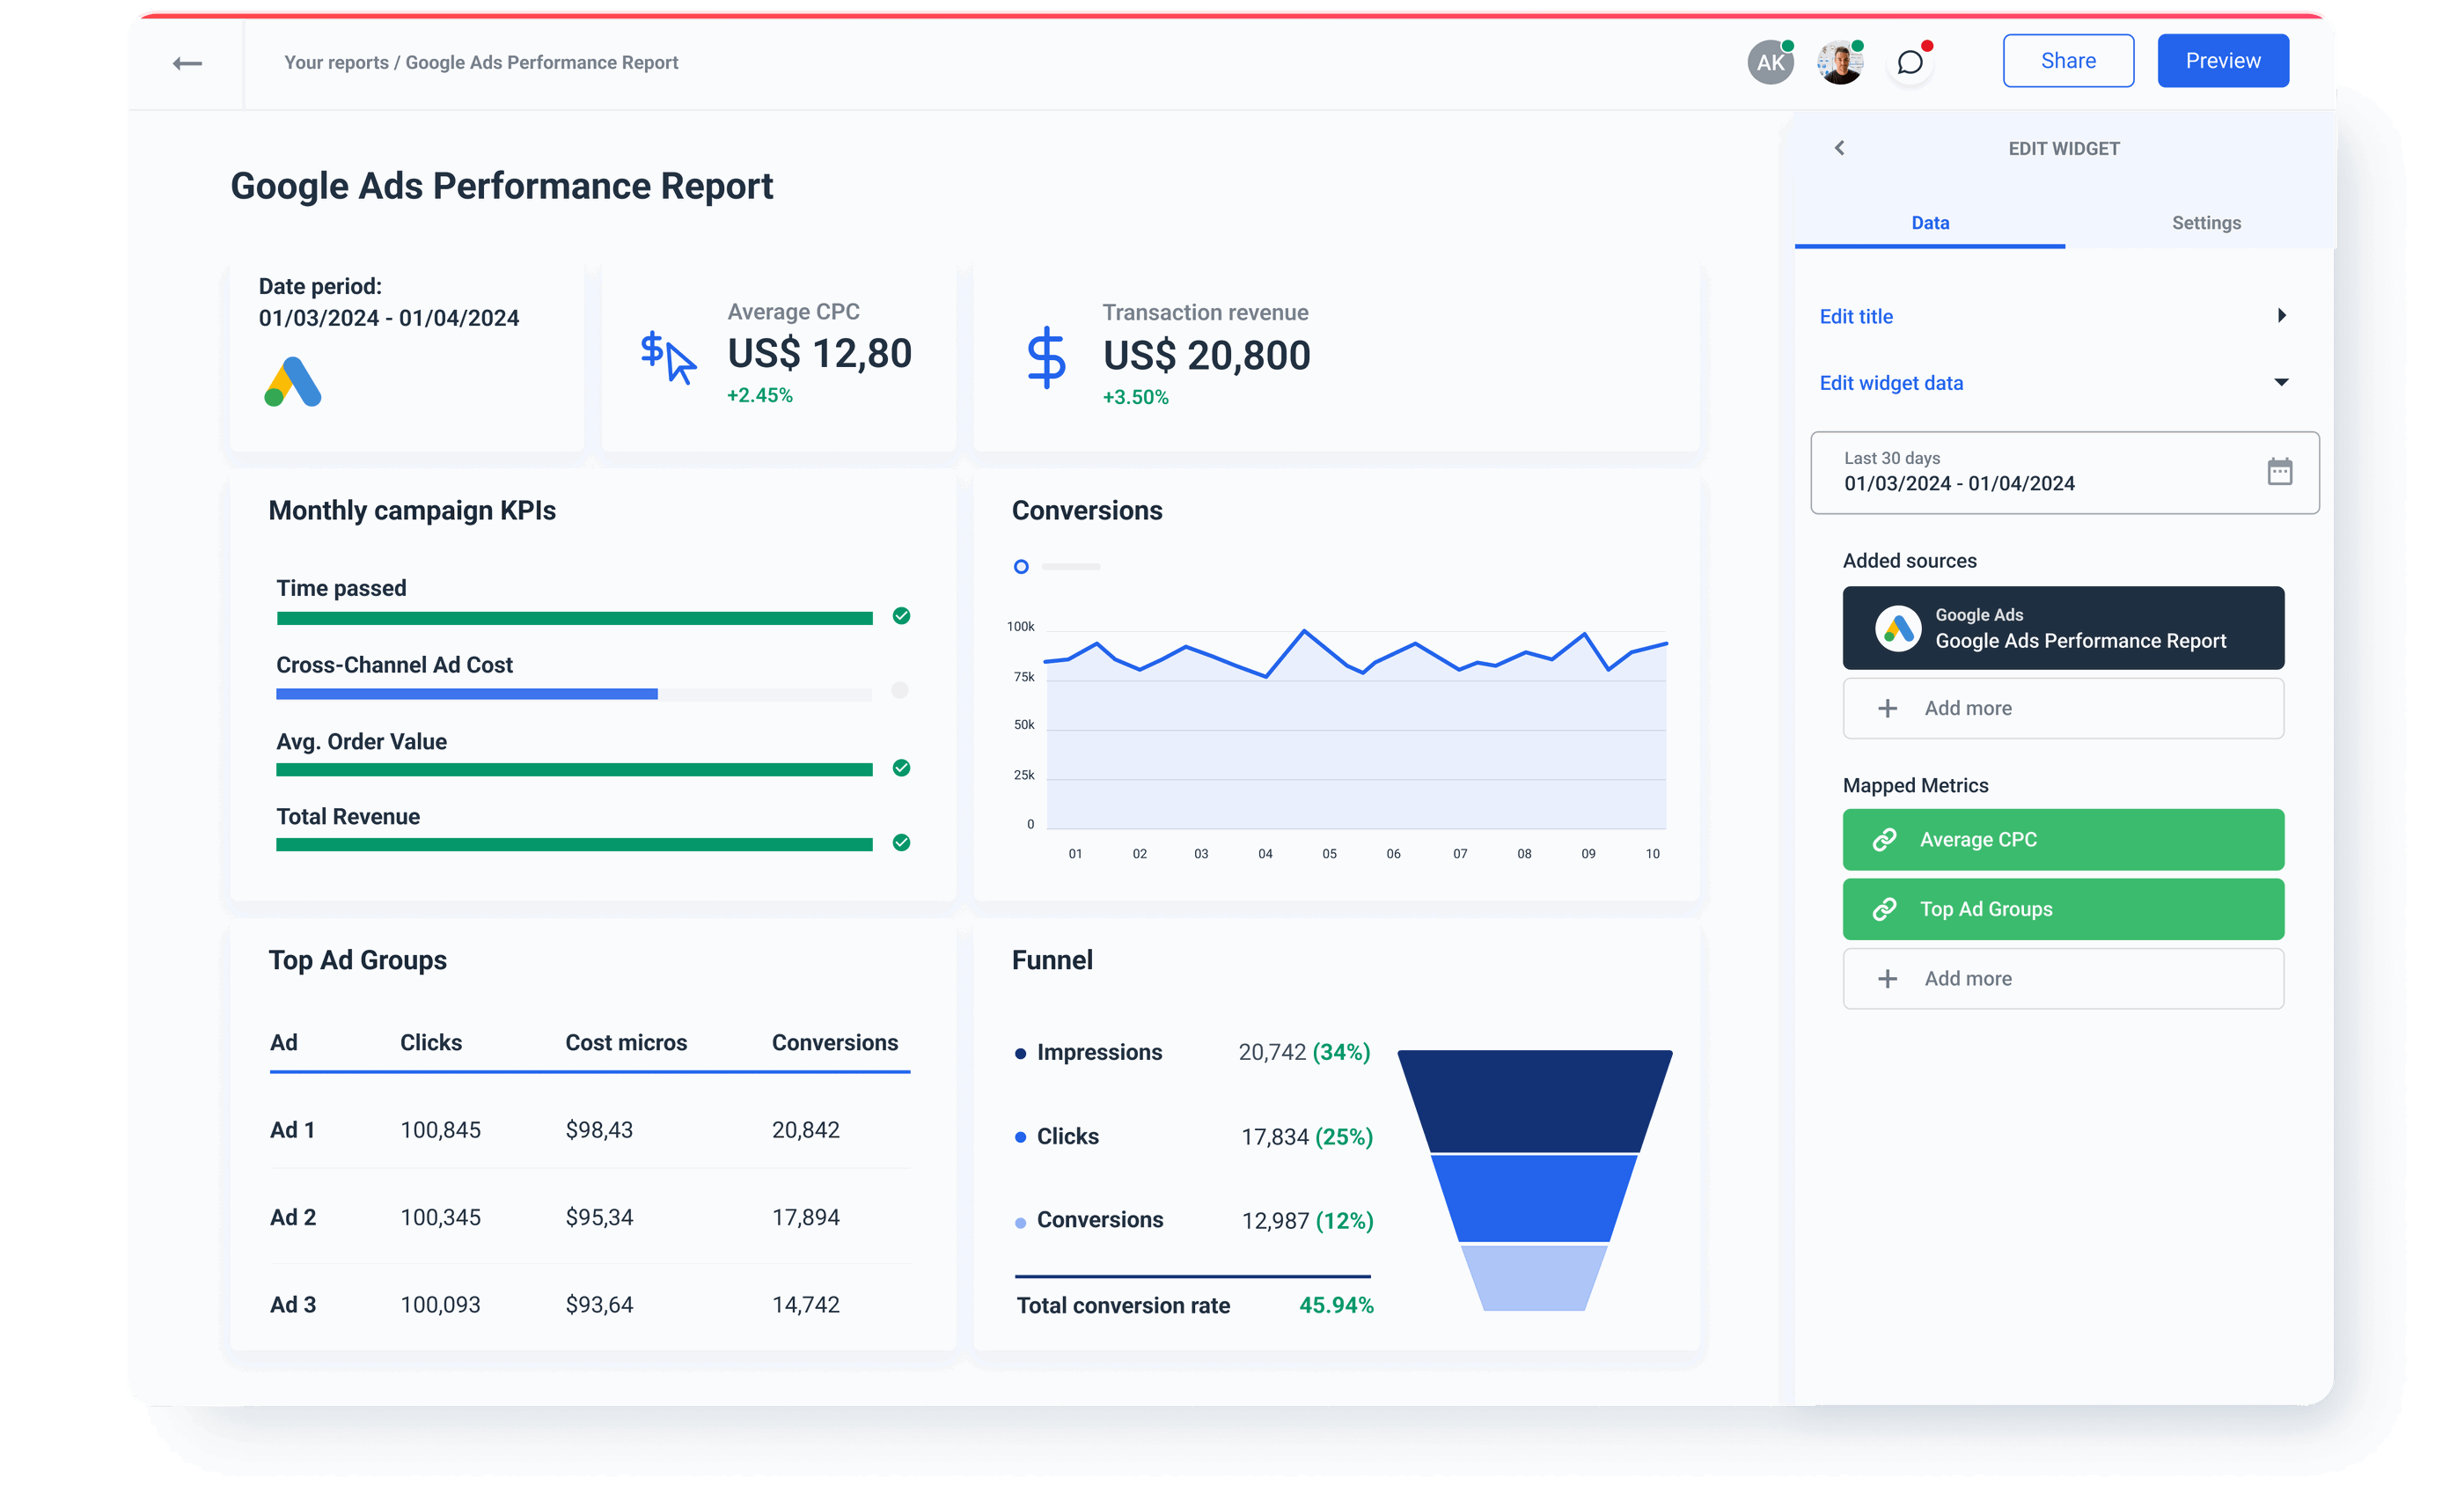Collapse the Edit widget data section
This screenshot has width=2464, height=1500.
(x=2281, y=381)
